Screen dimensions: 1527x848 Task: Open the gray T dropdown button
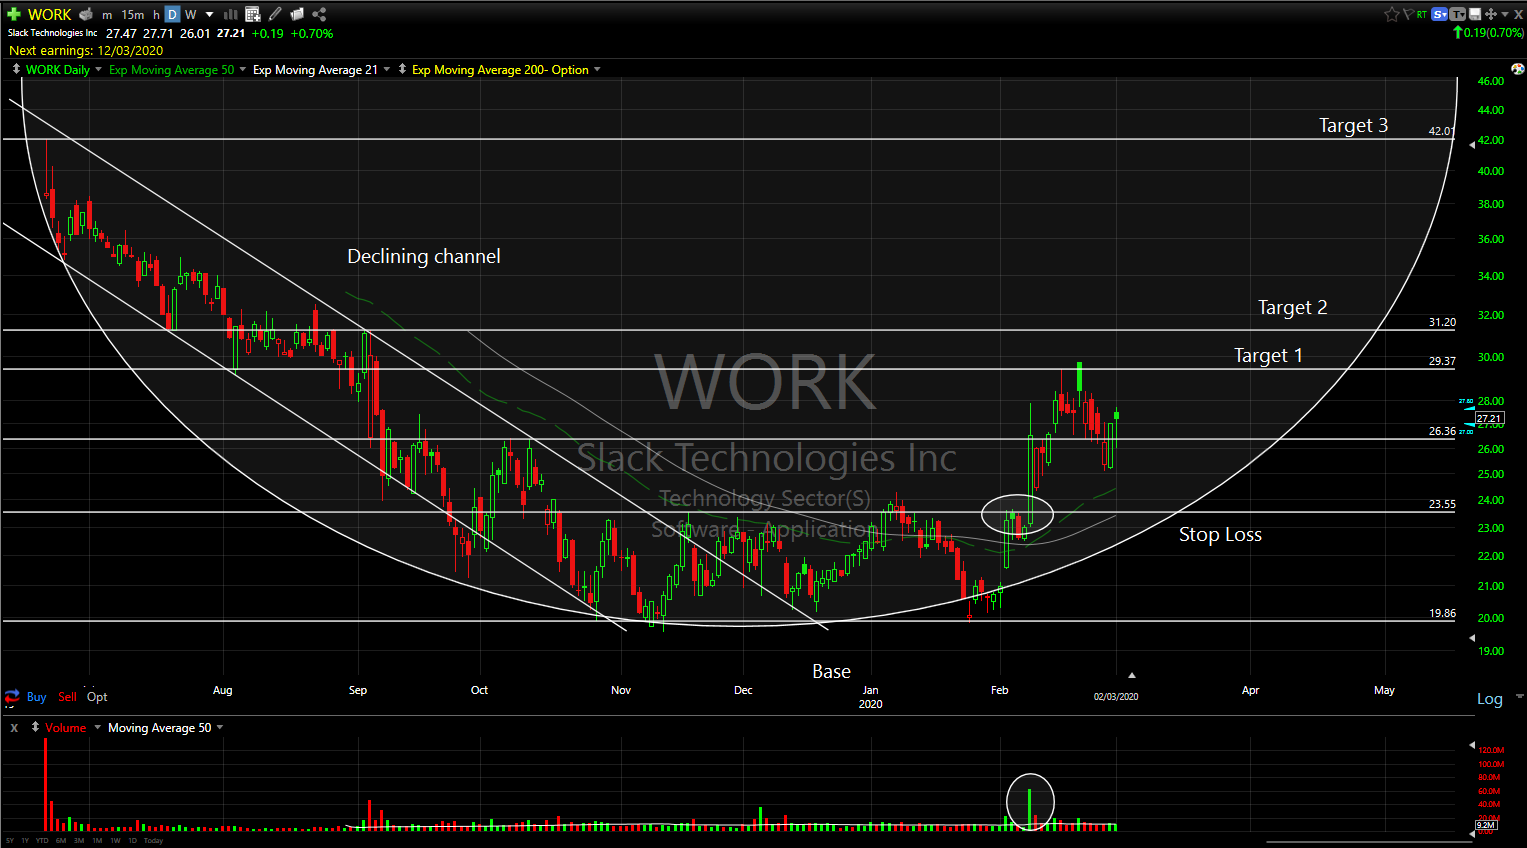[1457, 14]
